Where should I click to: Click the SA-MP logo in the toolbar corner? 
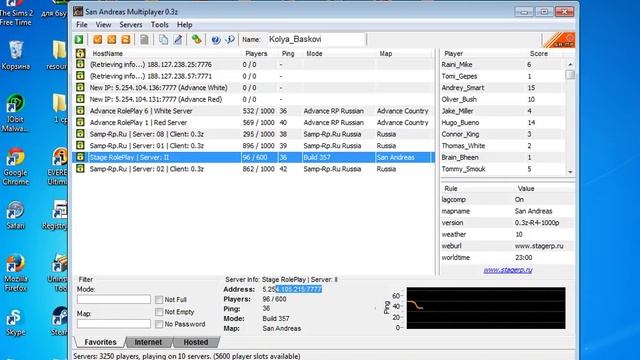point(559,40)
